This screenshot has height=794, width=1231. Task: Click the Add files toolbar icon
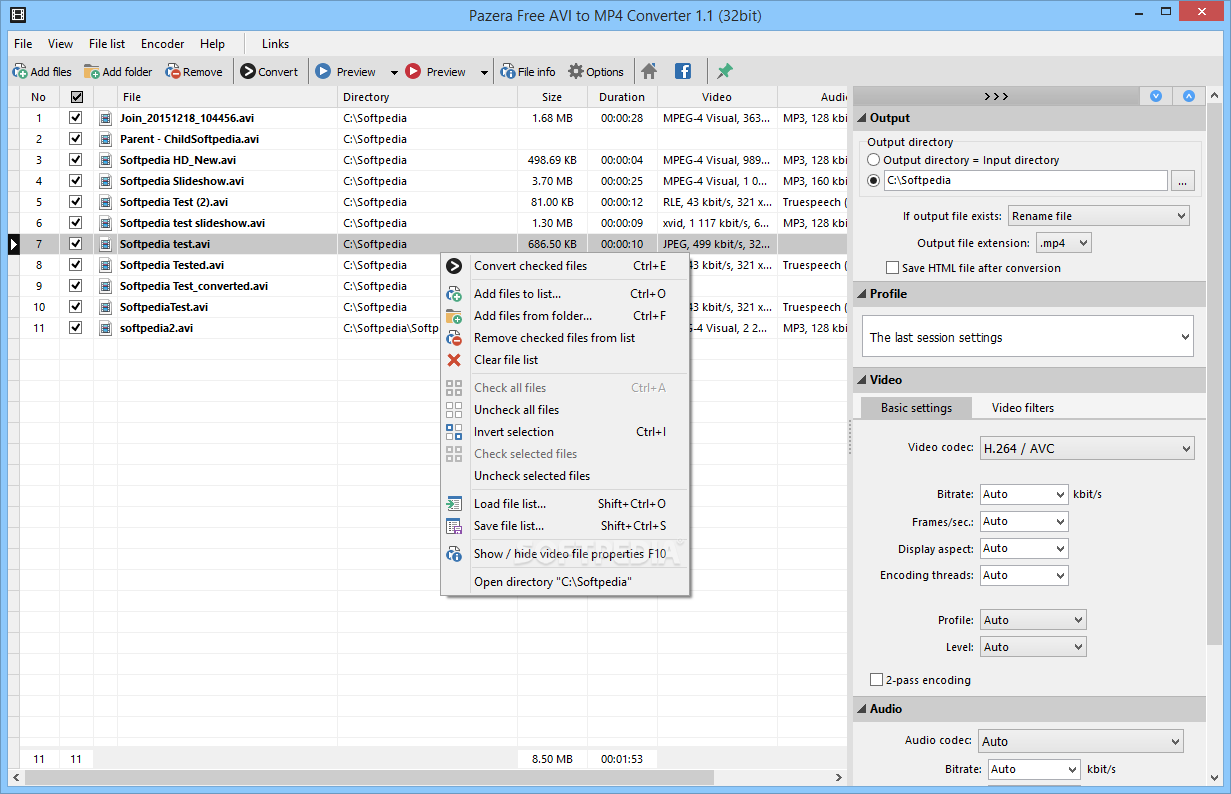click(x=19, y=72)
